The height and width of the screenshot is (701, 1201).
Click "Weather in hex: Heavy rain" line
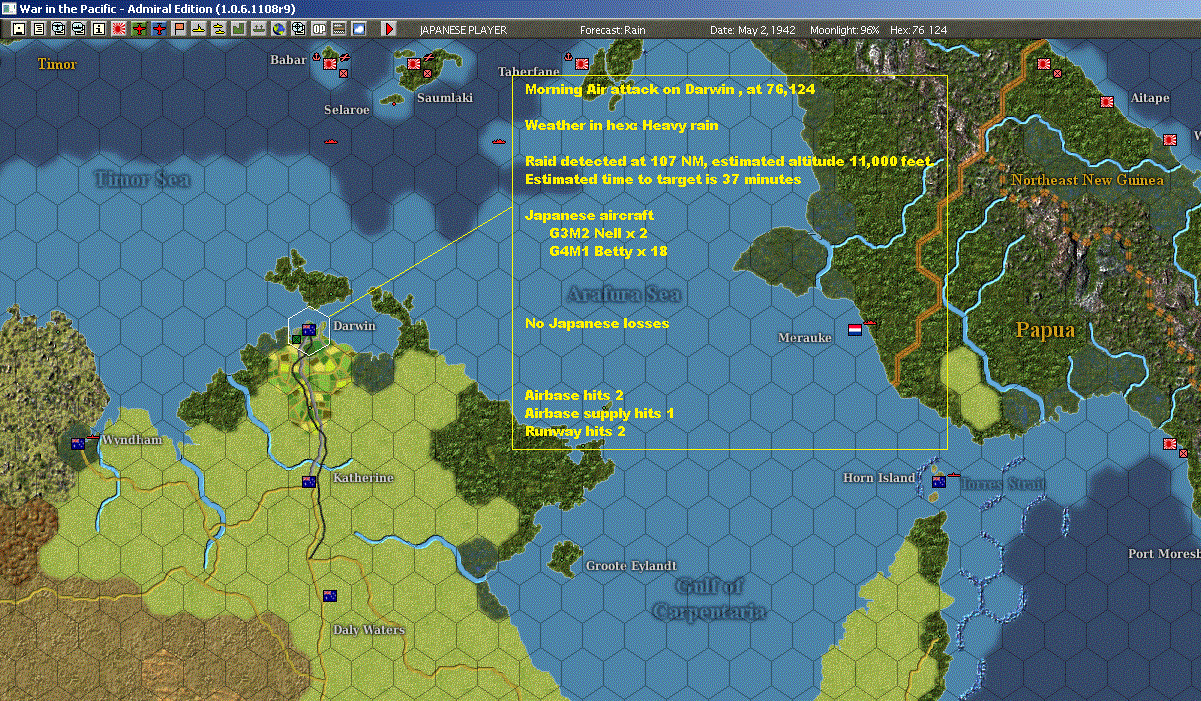[x=621, y=126]
